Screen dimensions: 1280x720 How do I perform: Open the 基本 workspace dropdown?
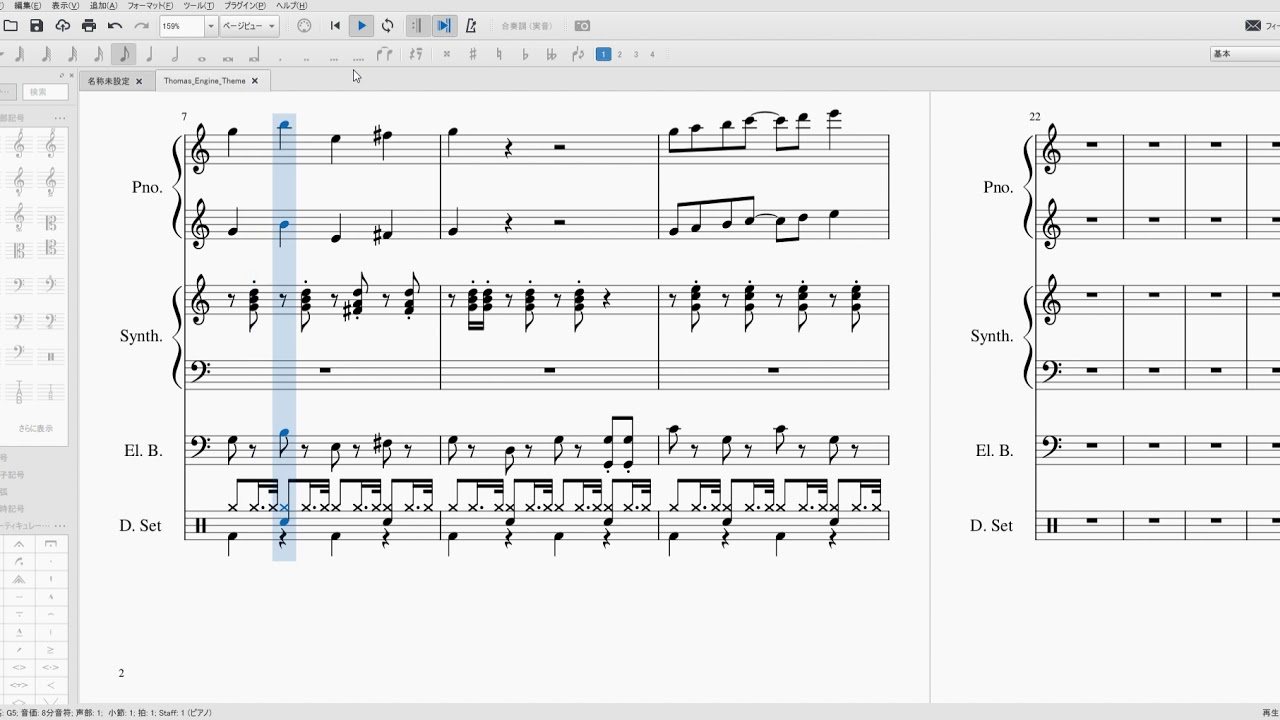(x=1244, y=54)
